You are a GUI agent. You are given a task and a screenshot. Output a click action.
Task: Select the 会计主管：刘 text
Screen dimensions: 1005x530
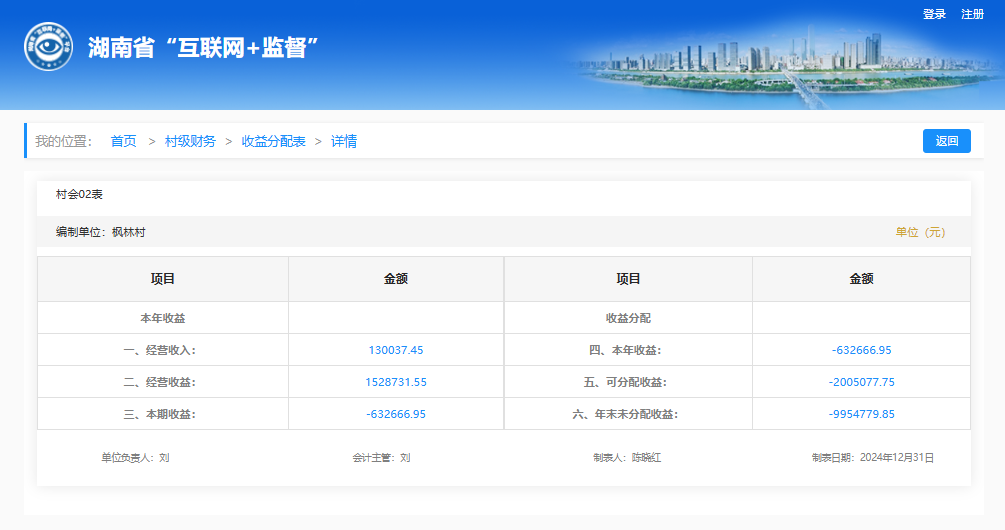click(x=381, y=458)
